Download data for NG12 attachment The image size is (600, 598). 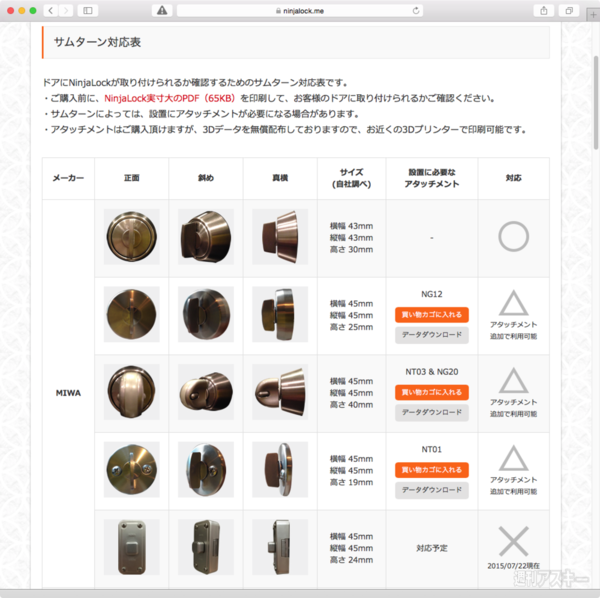tap(432, 335)
